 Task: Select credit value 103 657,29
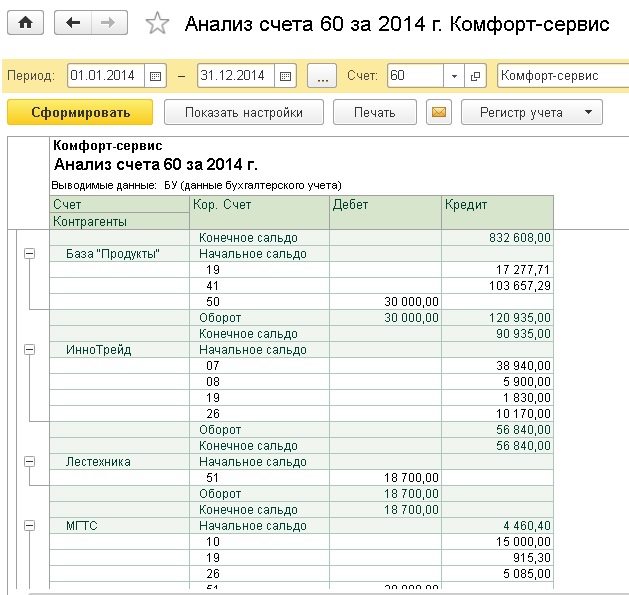[497, 286]
